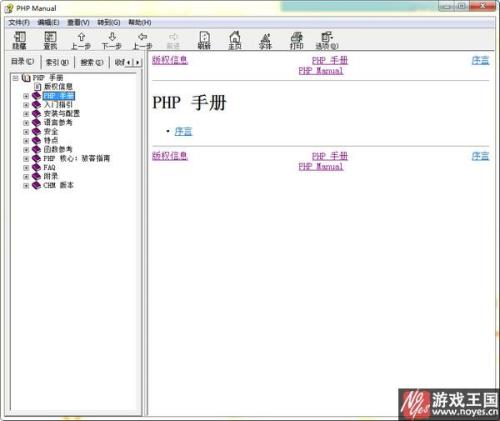
Task: Expand the 函数参考 node
Action: pos(26,150)
